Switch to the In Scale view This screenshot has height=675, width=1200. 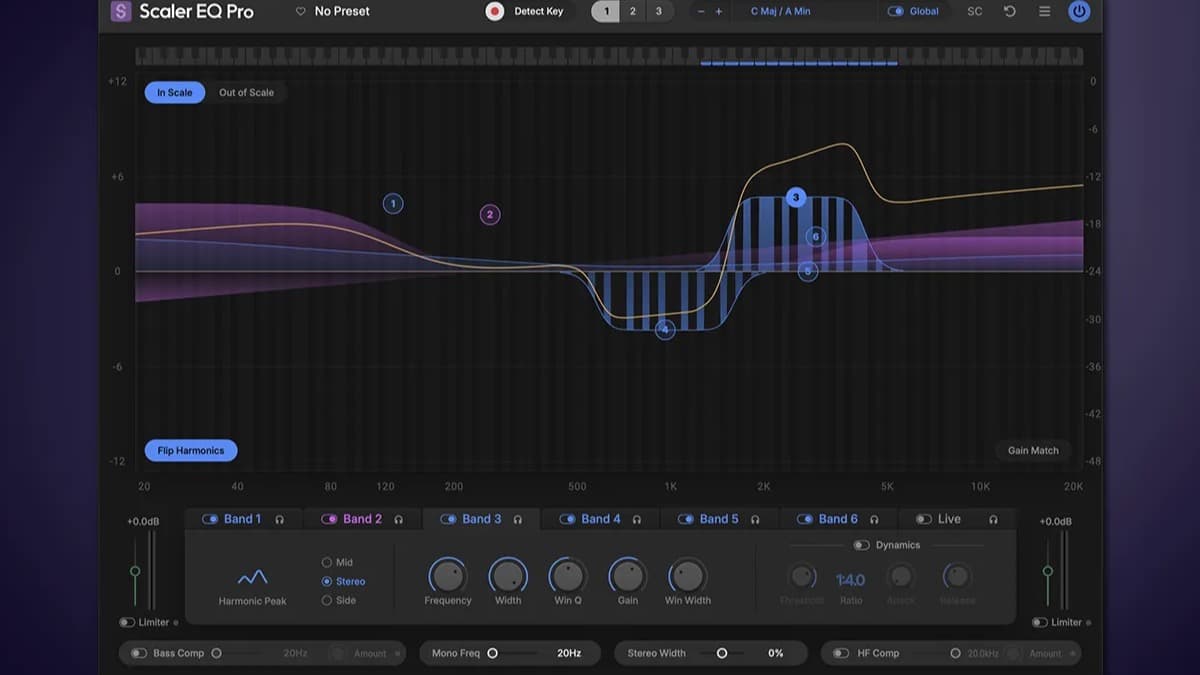pos(175,92)
